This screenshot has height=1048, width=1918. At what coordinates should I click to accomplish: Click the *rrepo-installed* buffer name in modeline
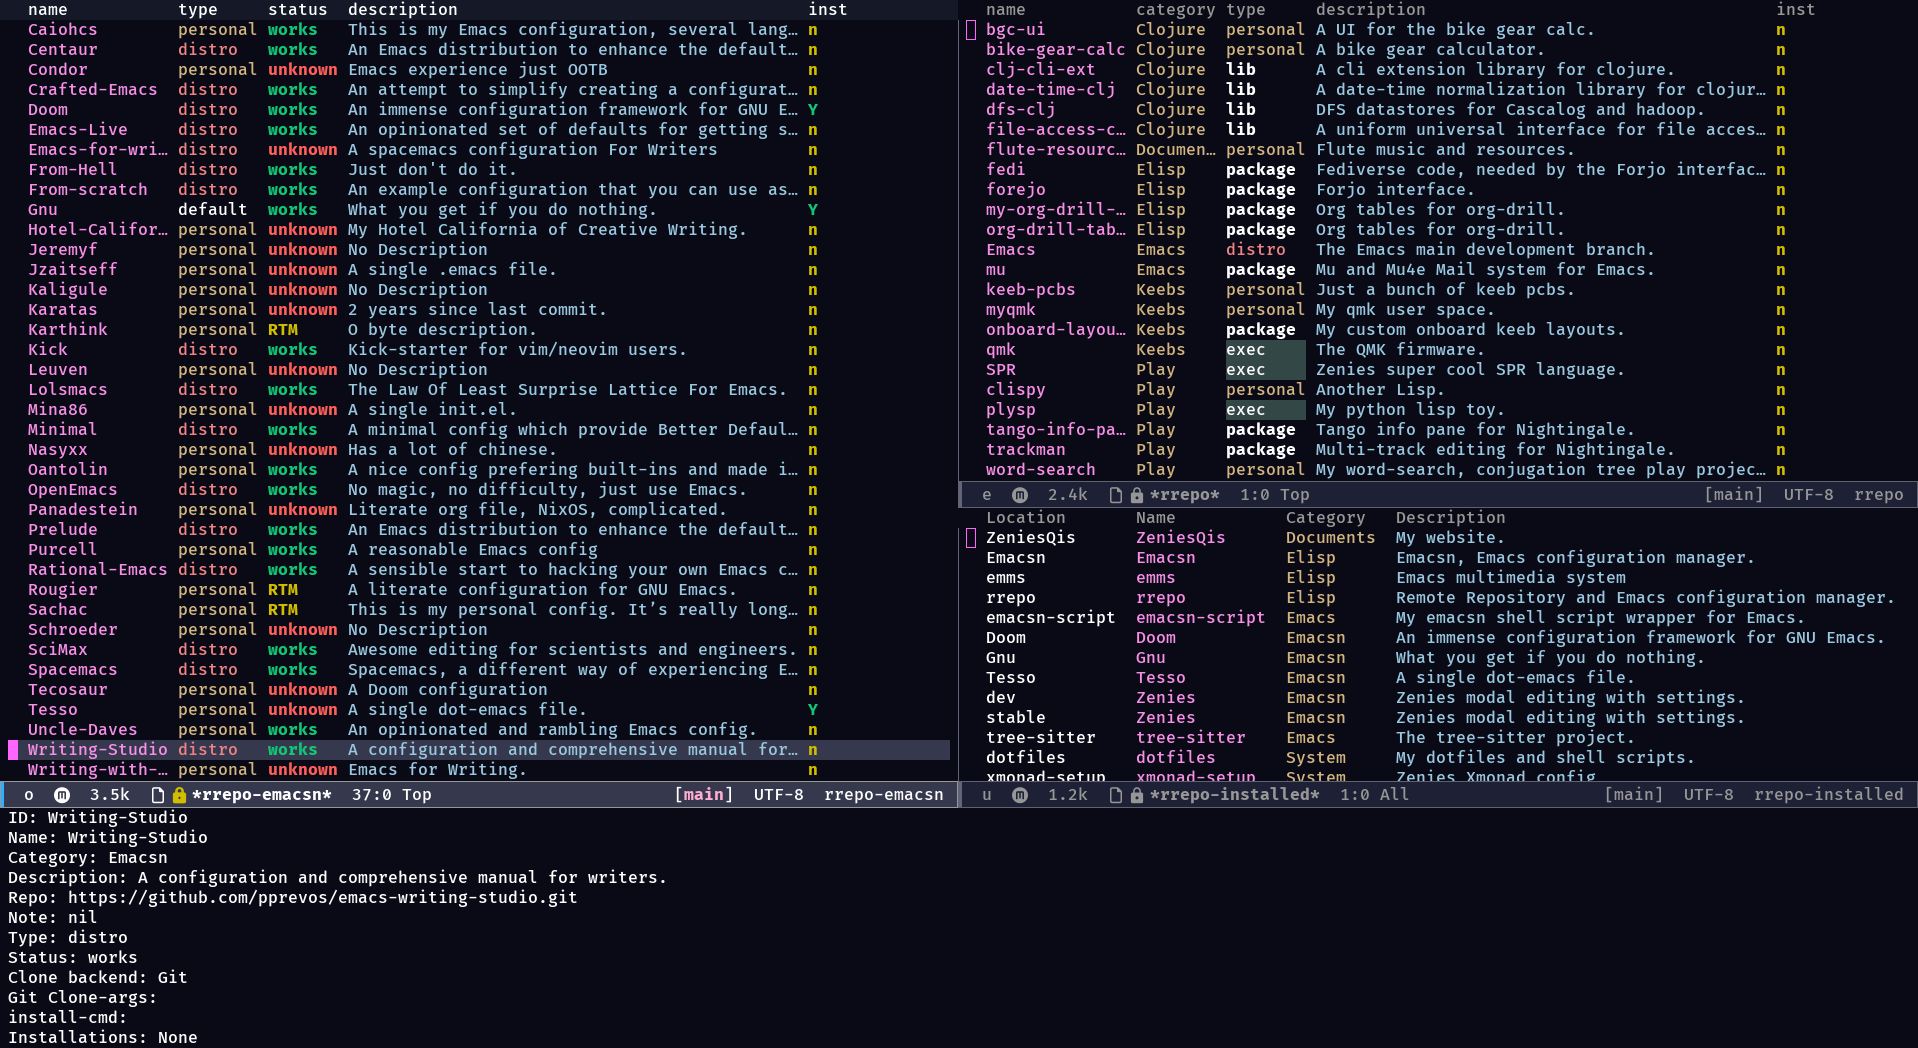coord(1235,795)
